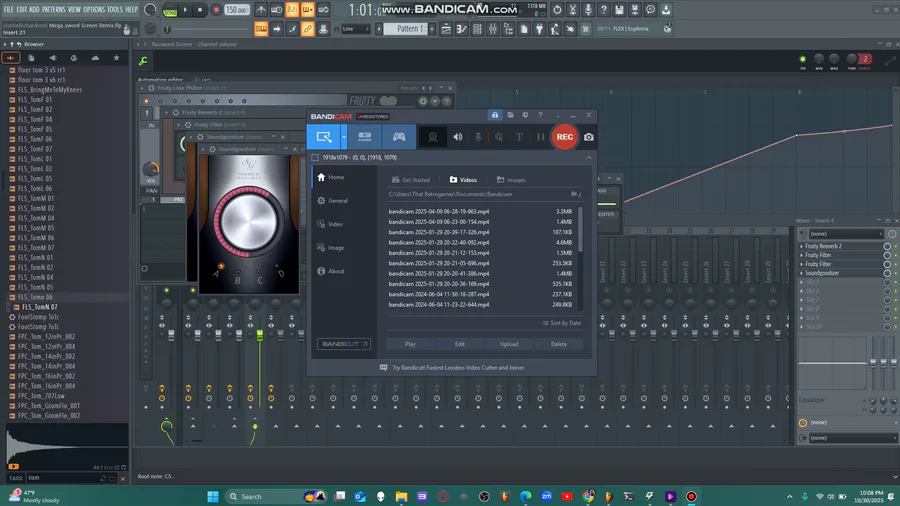The height and width of the screenshot is (506, 900).
Task: Click the shopping cart icon in FL toolbar
Action: [585, 29]
